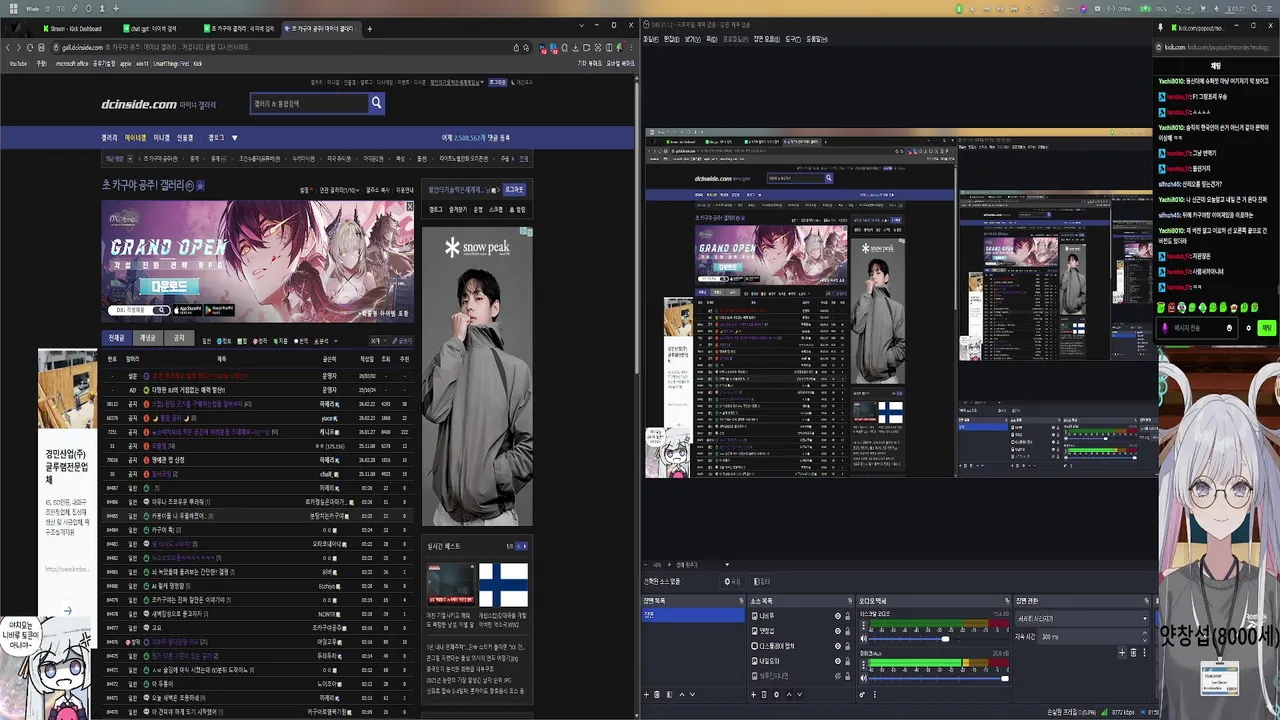
Task: Click the dcinside search magnifier button
Action: tap(376, 103)
